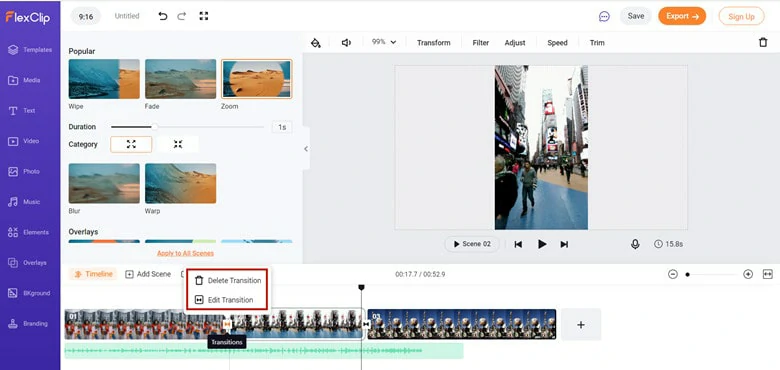Click the timeline playhead marker
The width and height of the screenshot is (780, 370).
coord(362,287)
